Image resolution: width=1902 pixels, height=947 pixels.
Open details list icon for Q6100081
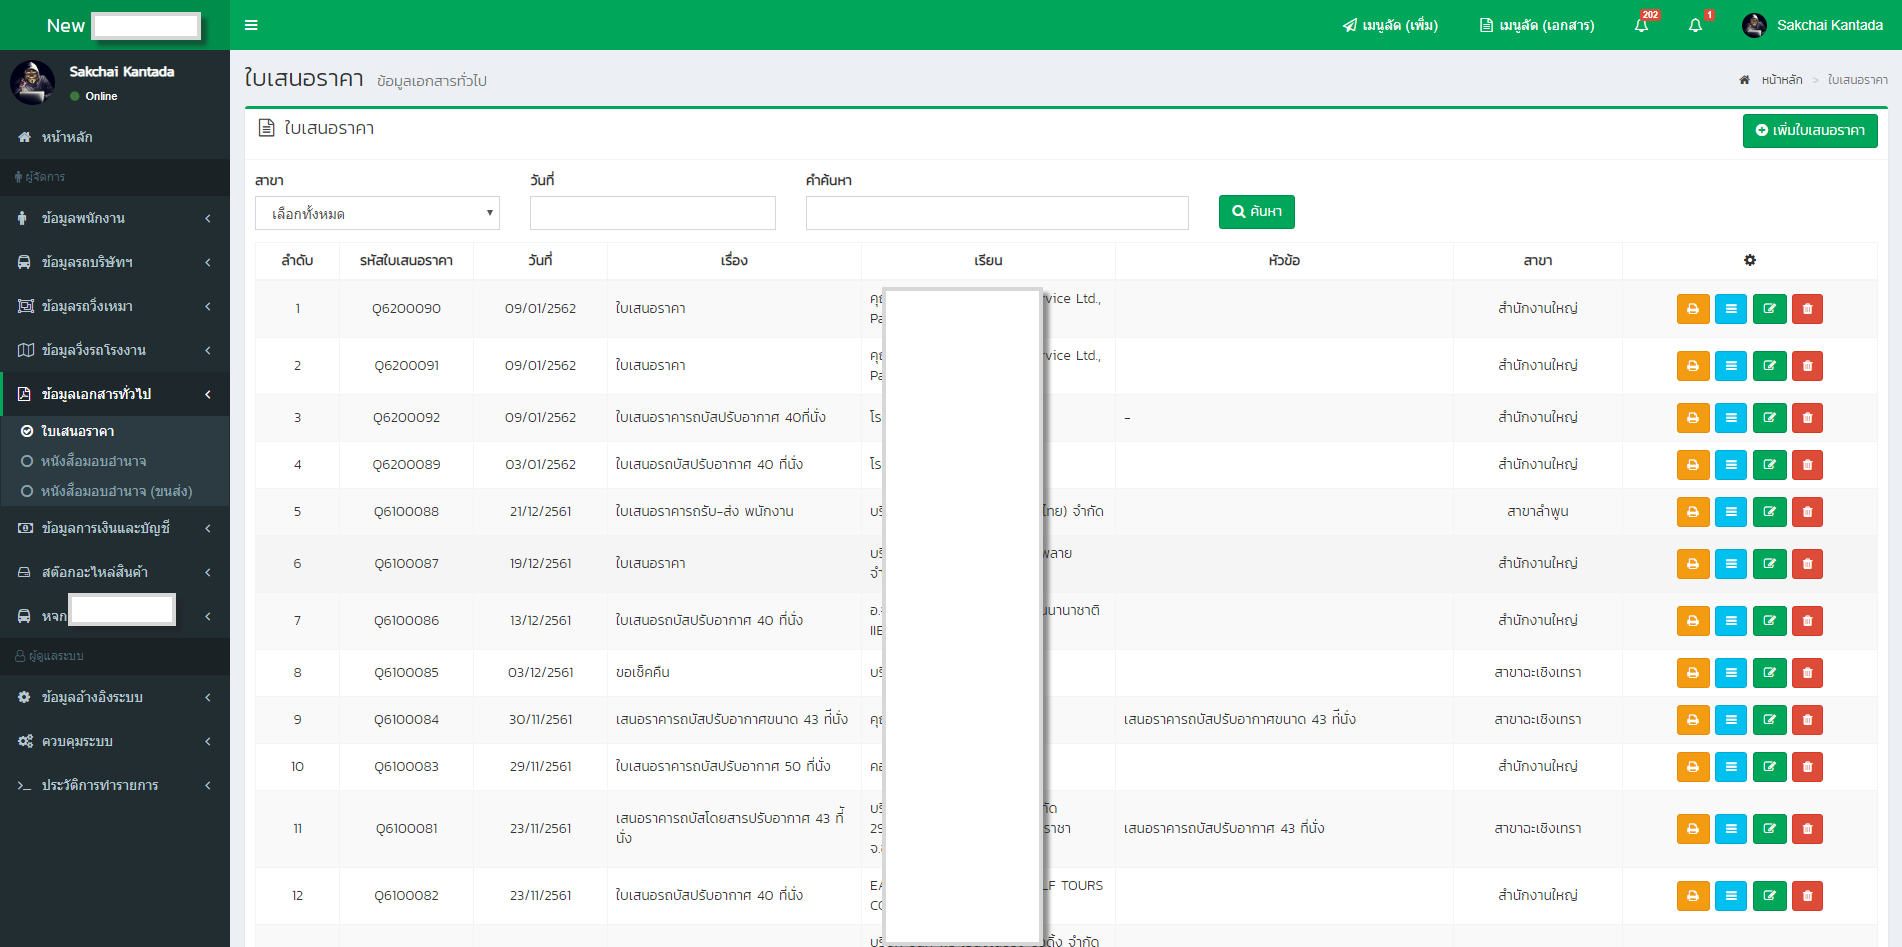point(1731,829)
